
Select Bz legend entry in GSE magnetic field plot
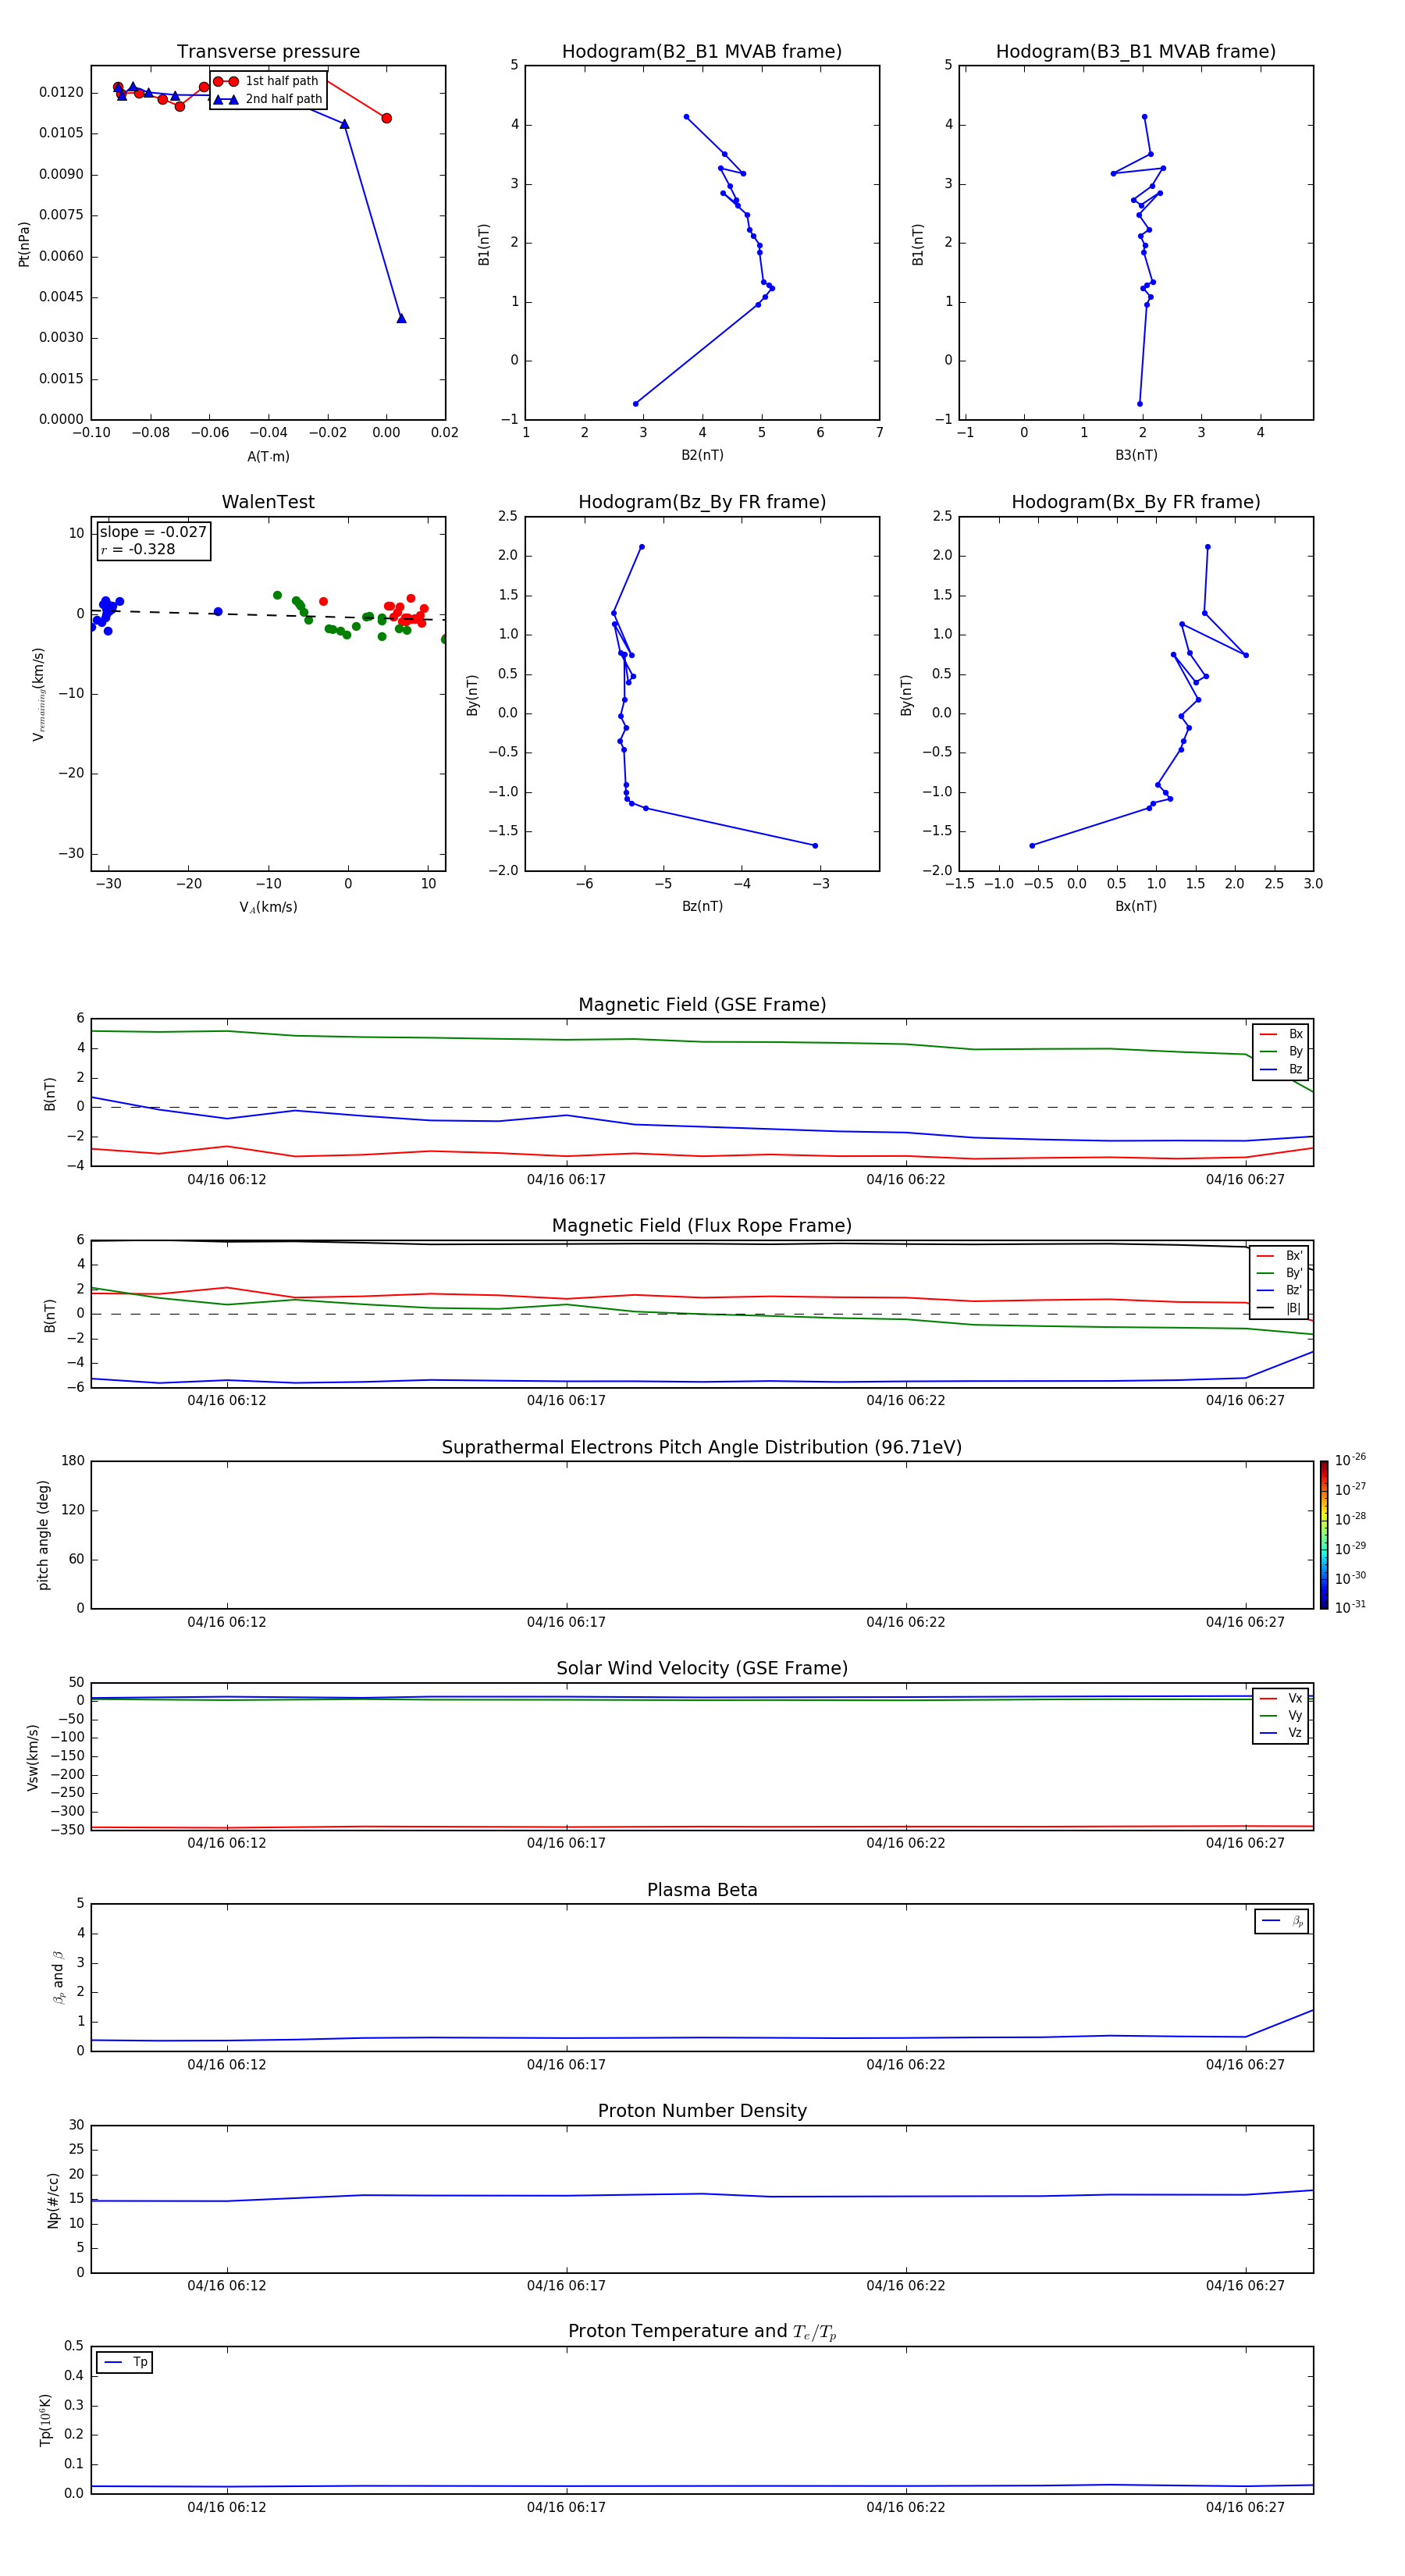[1281, 1069]
